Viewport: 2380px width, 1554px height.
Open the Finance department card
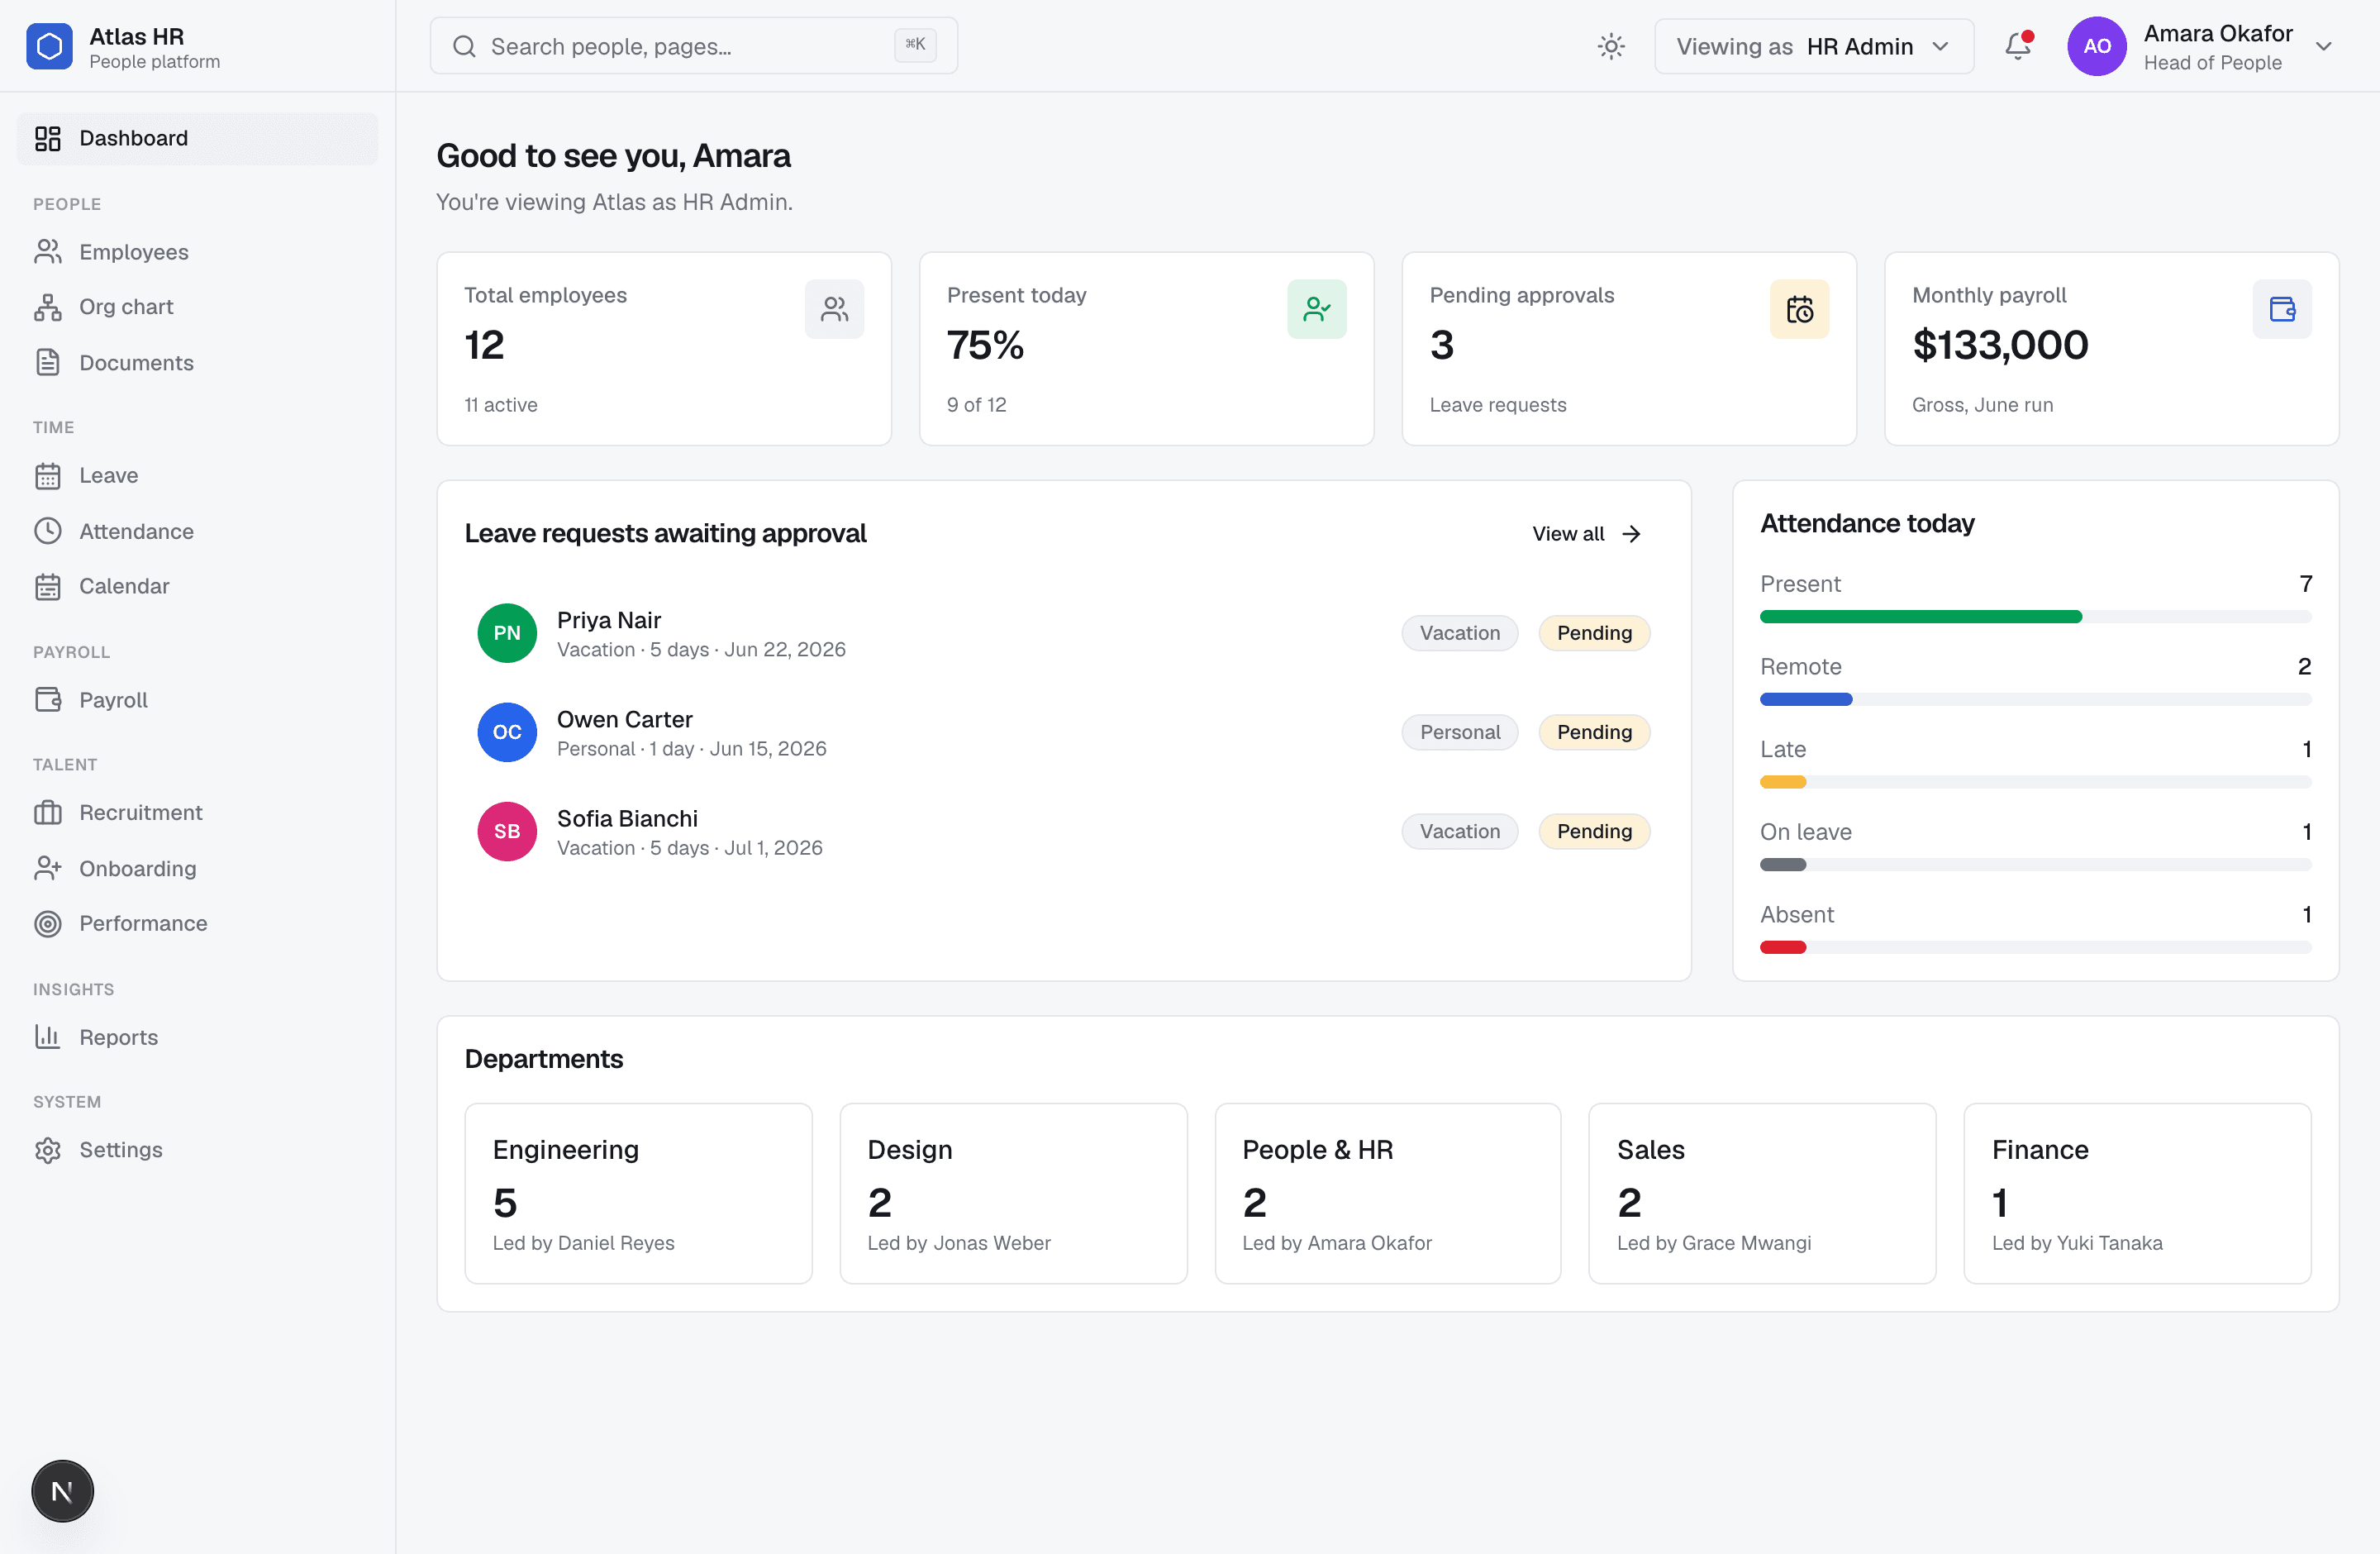coord(2137,1193)
